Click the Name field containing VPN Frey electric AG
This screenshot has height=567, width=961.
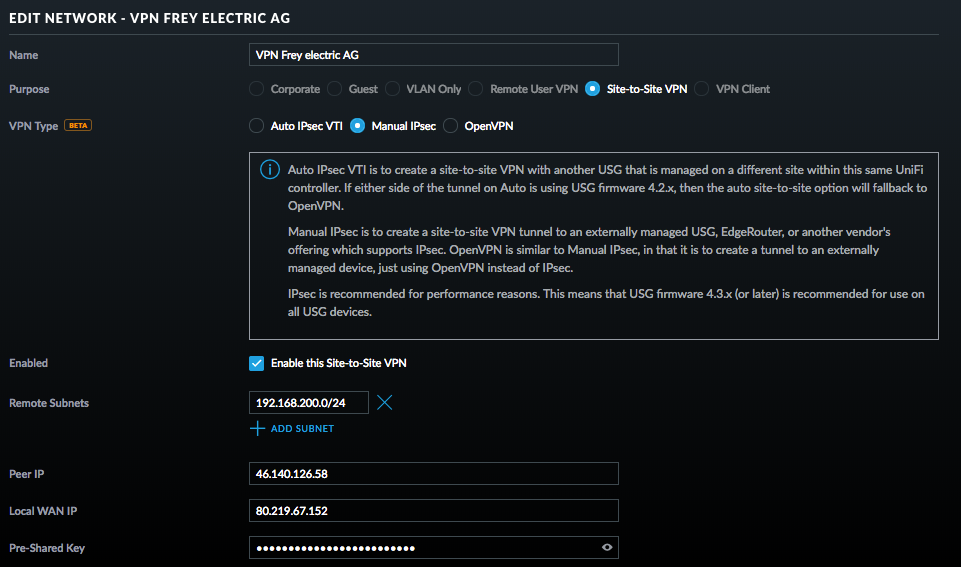point(434,55)
